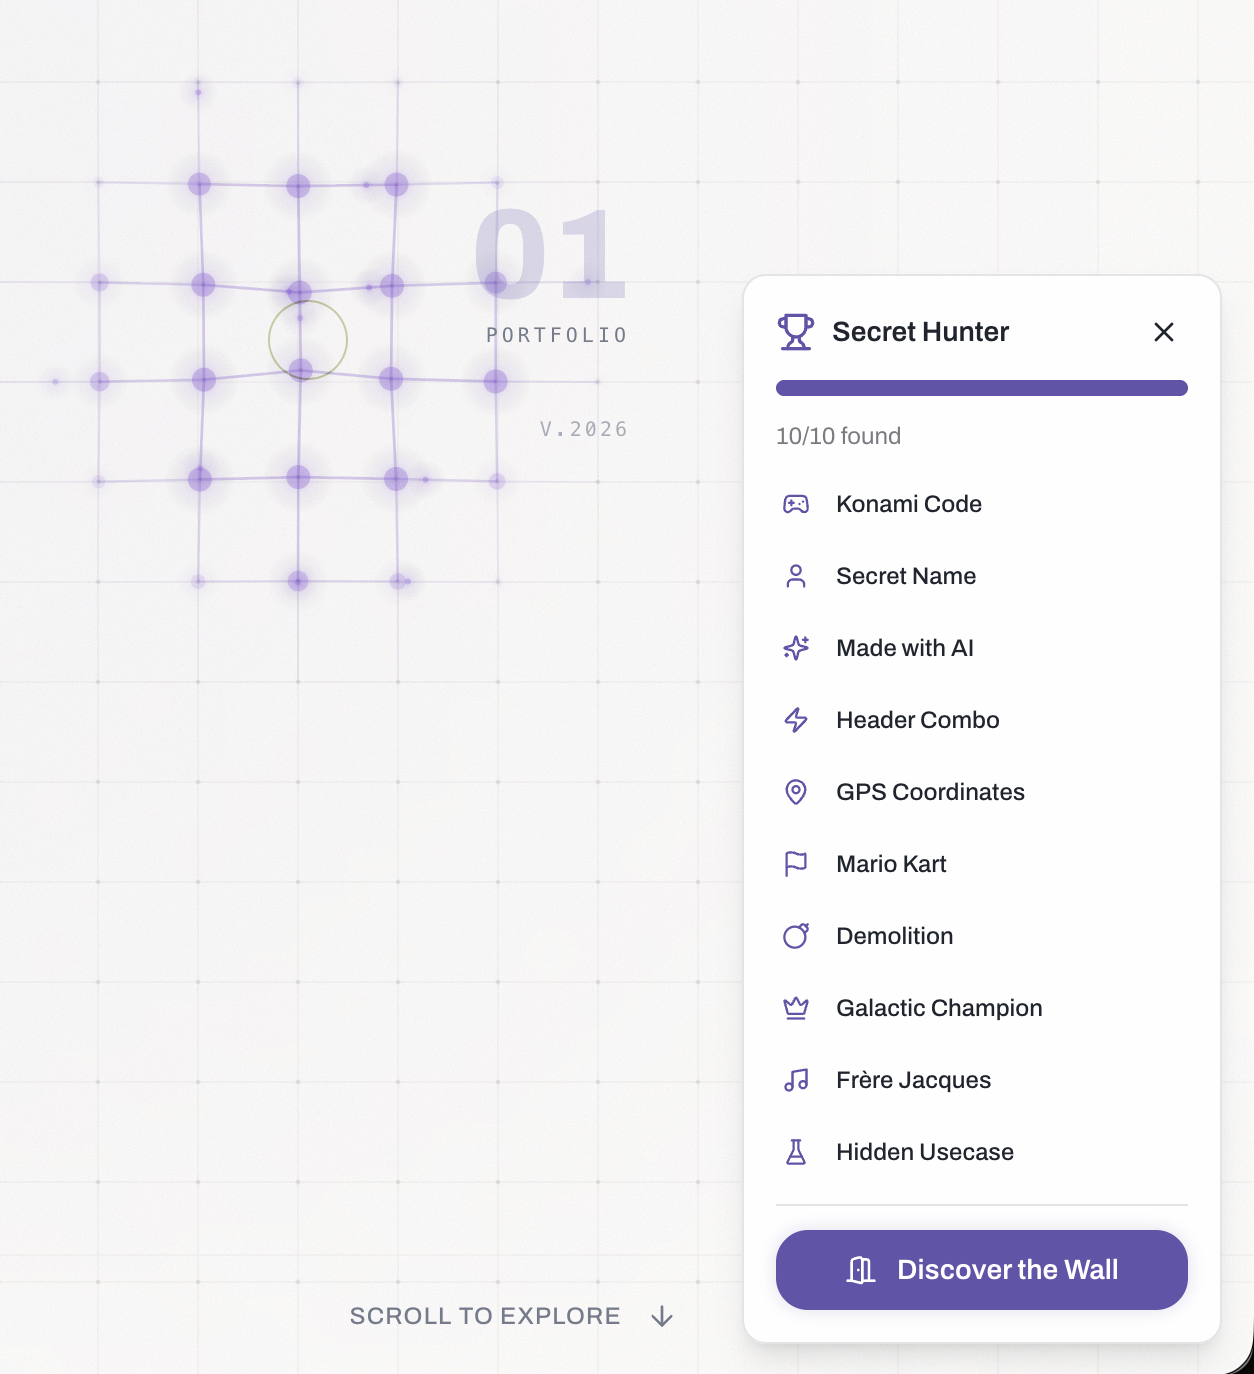
Task: Click the Secret Hunter progress bar
Action: [x=981, y=388]
